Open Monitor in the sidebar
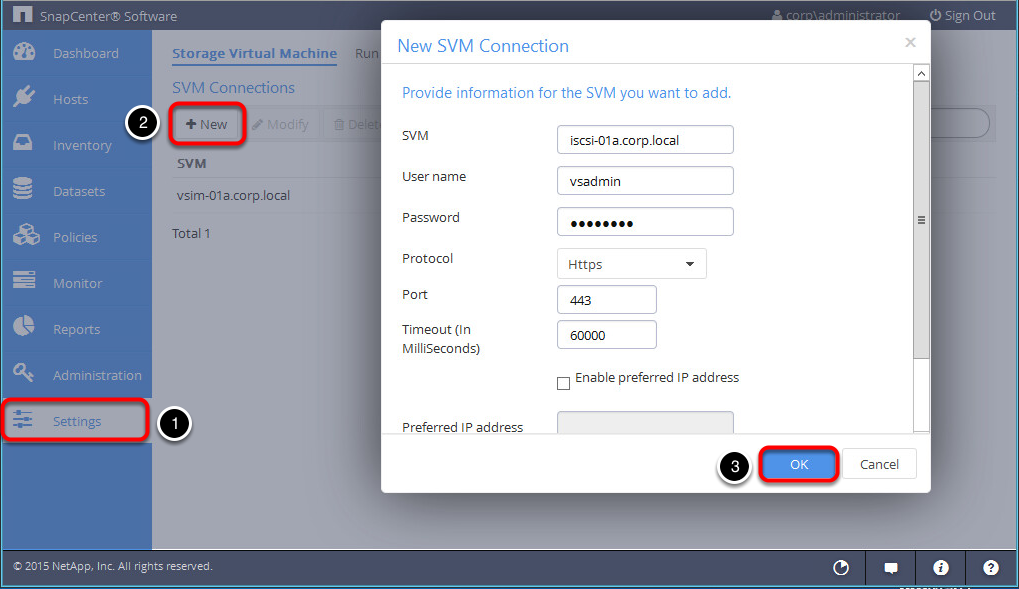 tap(77, 283)
